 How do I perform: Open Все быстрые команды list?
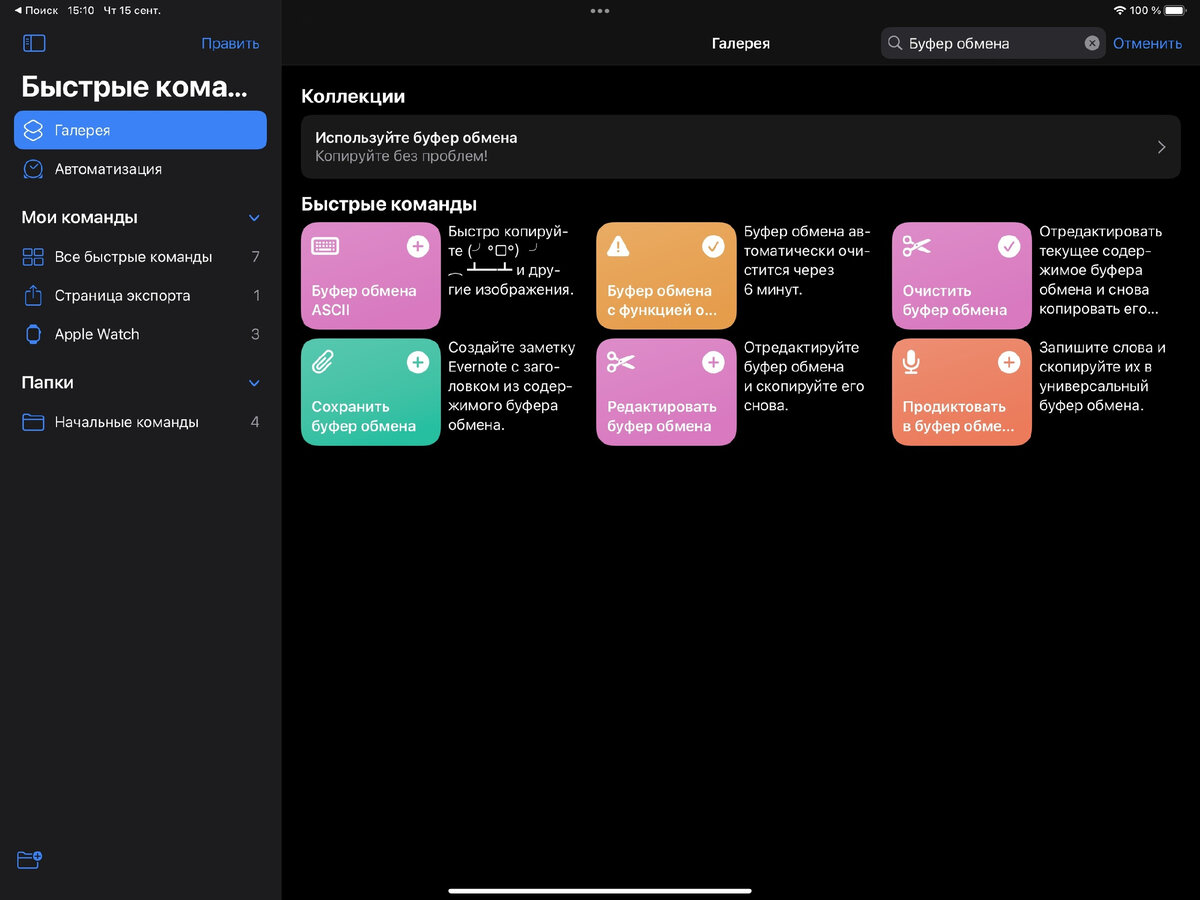point(140,257)
